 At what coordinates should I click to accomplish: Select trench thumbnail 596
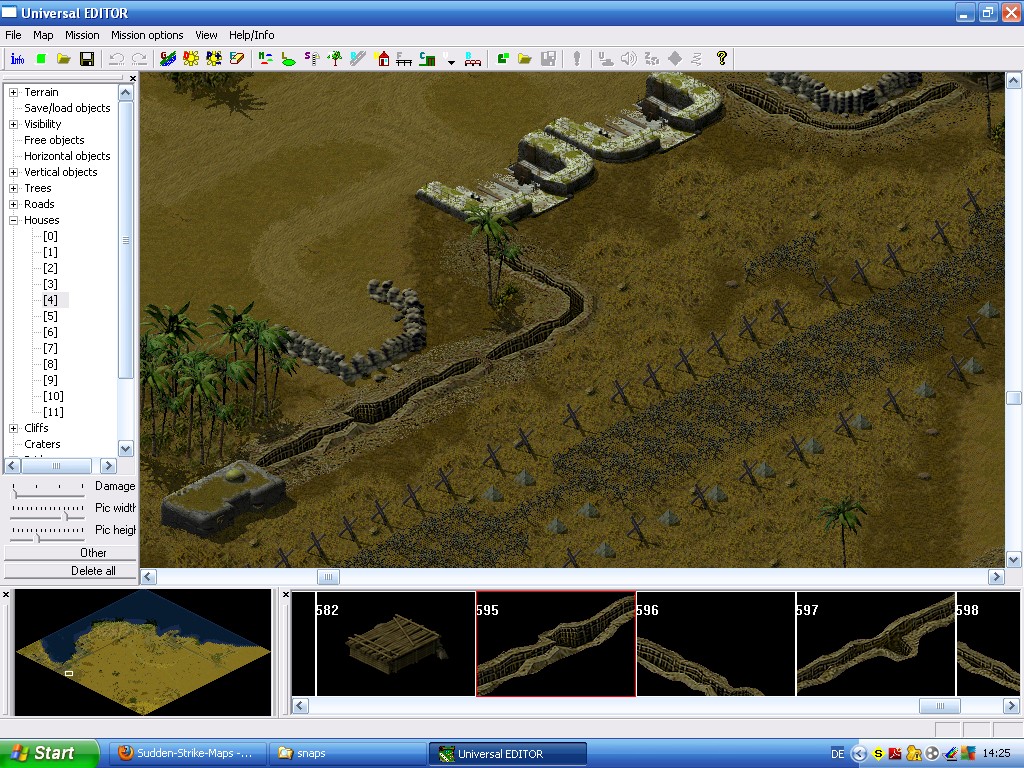716,644
